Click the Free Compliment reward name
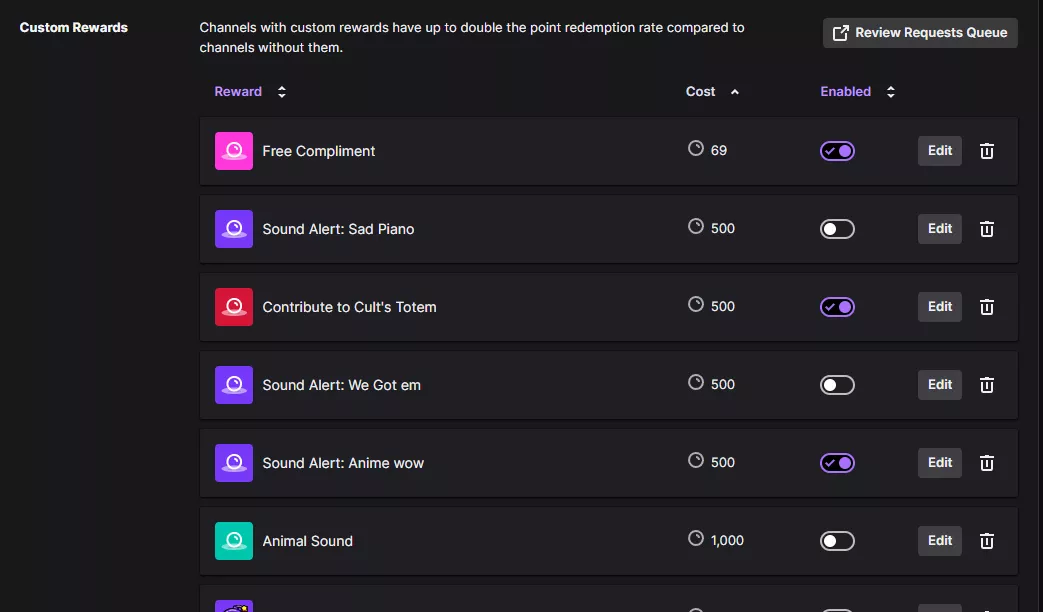The height and width of the screenshot is (612, 1043). pos(319,151)
